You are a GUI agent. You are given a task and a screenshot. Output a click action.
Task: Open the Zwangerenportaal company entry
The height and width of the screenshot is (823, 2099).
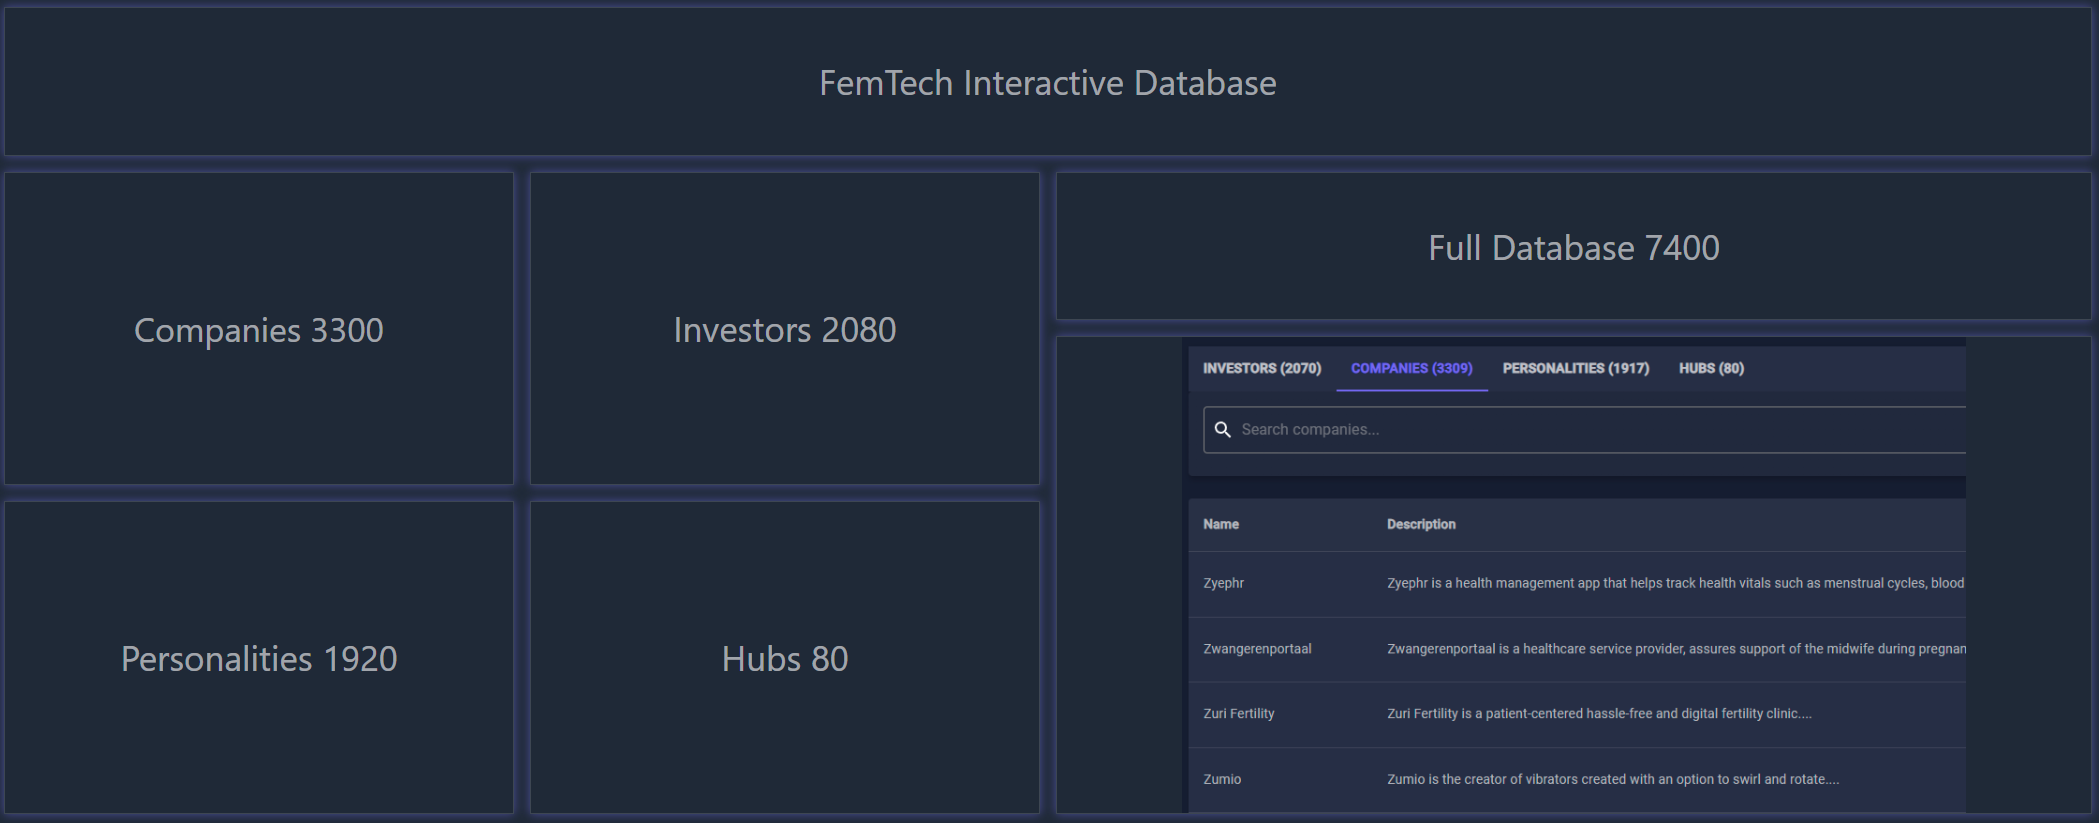pos(1257,649)
